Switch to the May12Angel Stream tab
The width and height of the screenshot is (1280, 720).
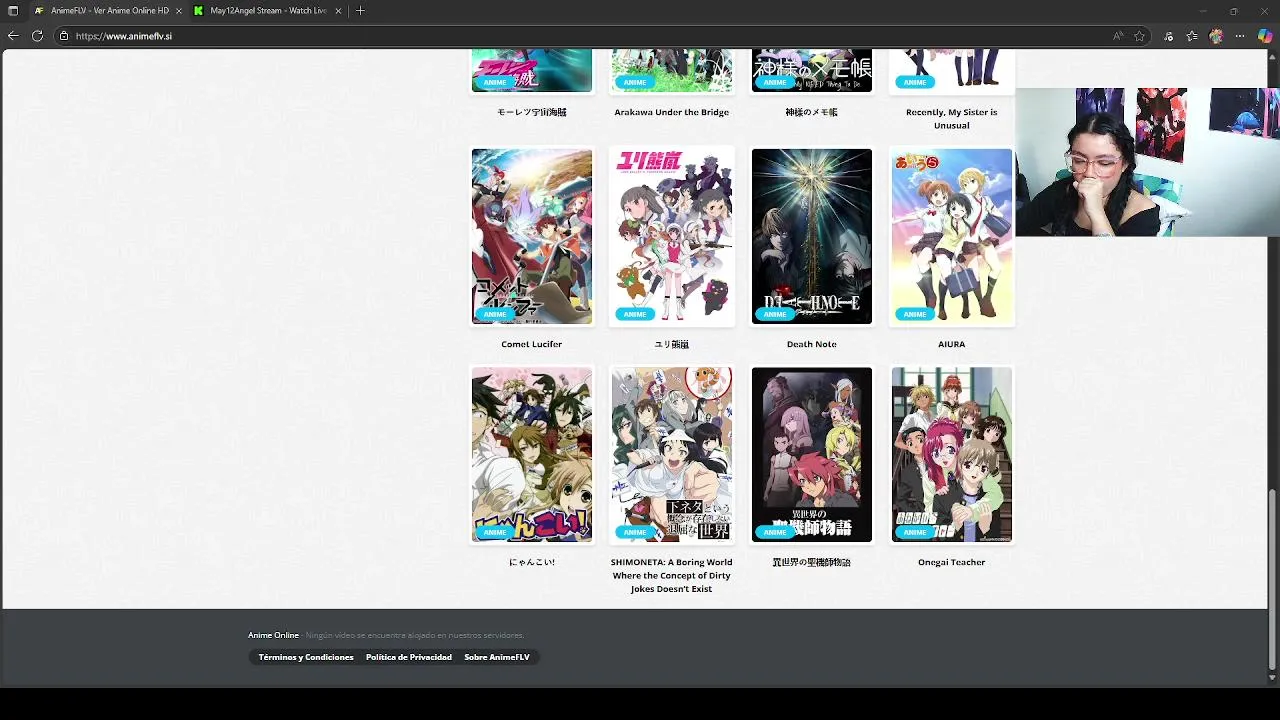268,11
